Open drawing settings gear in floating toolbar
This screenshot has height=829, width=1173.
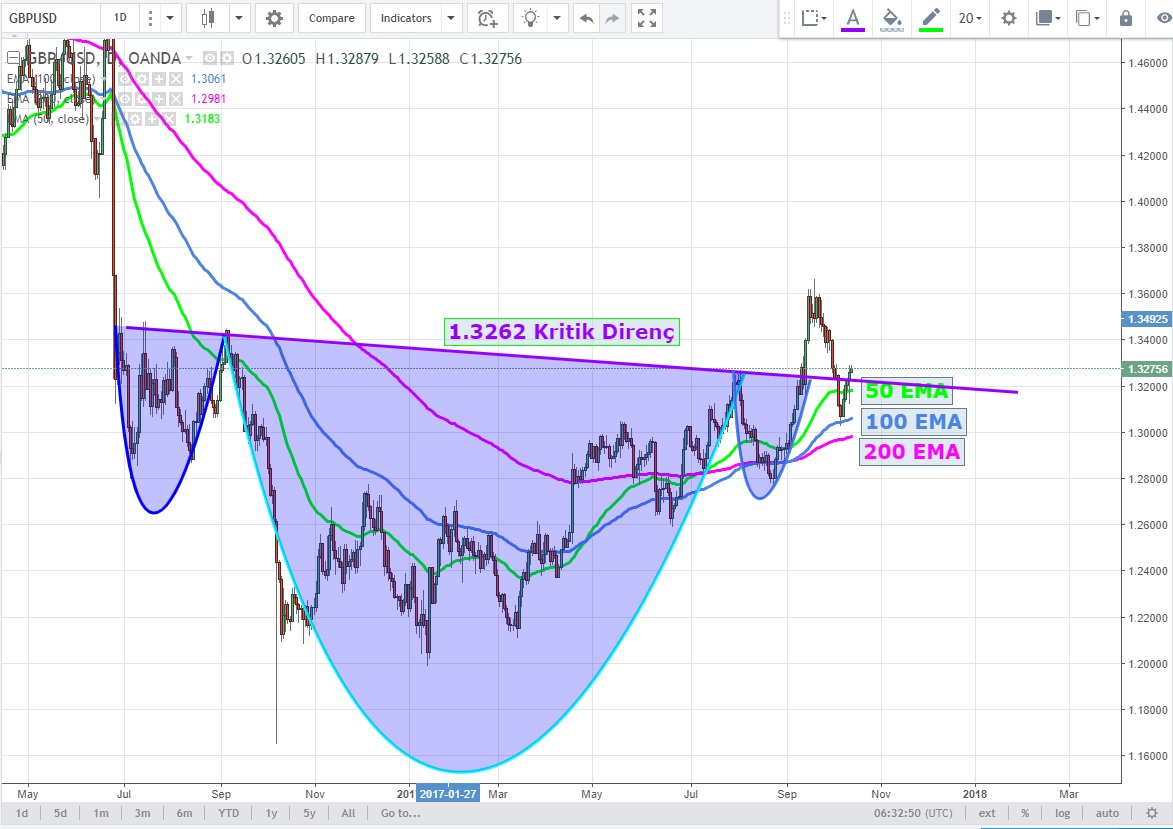(1009, 18)
